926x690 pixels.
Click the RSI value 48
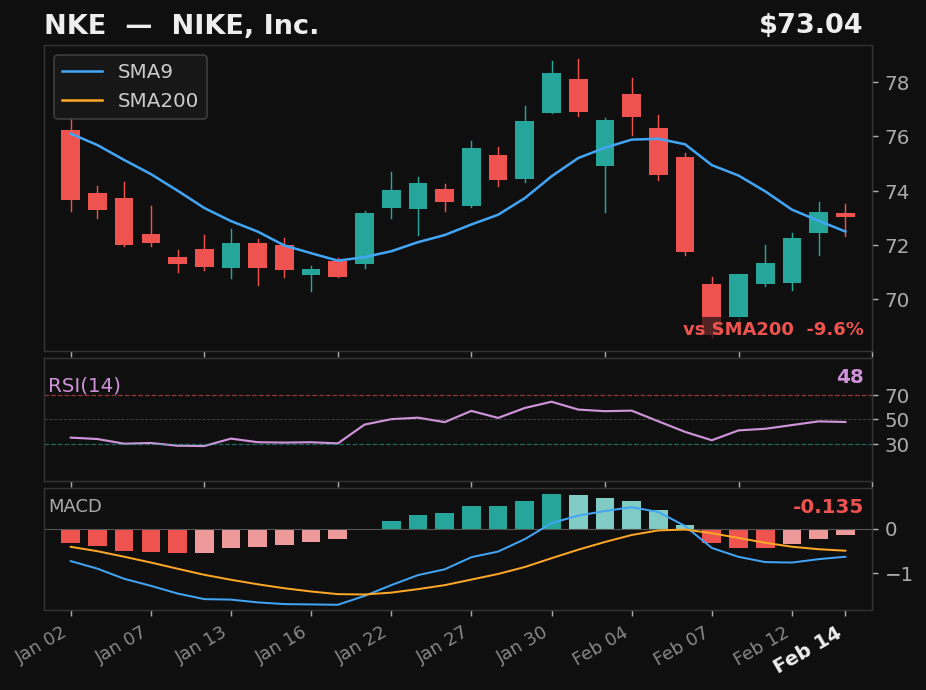tap(850, 376)
